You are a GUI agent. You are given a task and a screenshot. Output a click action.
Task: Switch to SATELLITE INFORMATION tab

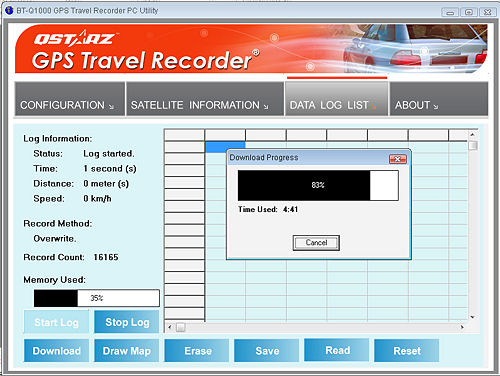(205, 99)
